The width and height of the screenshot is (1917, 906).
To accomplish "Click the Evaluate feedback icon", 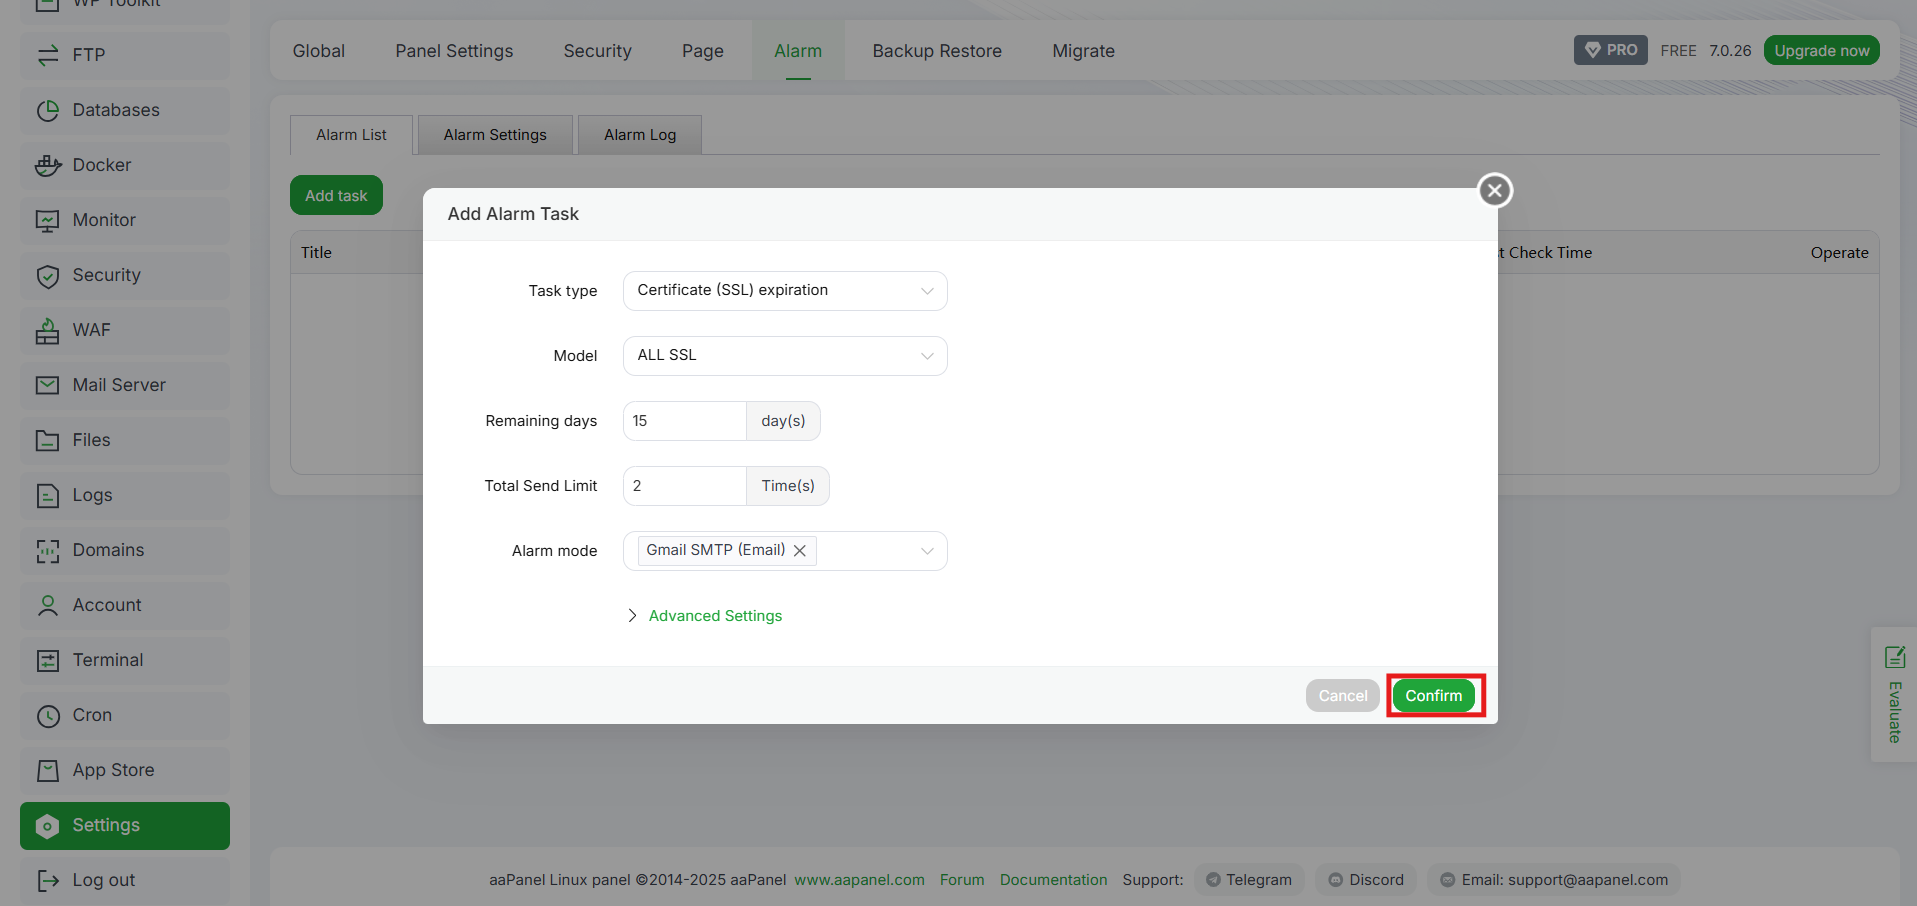I will [1894, 657].
